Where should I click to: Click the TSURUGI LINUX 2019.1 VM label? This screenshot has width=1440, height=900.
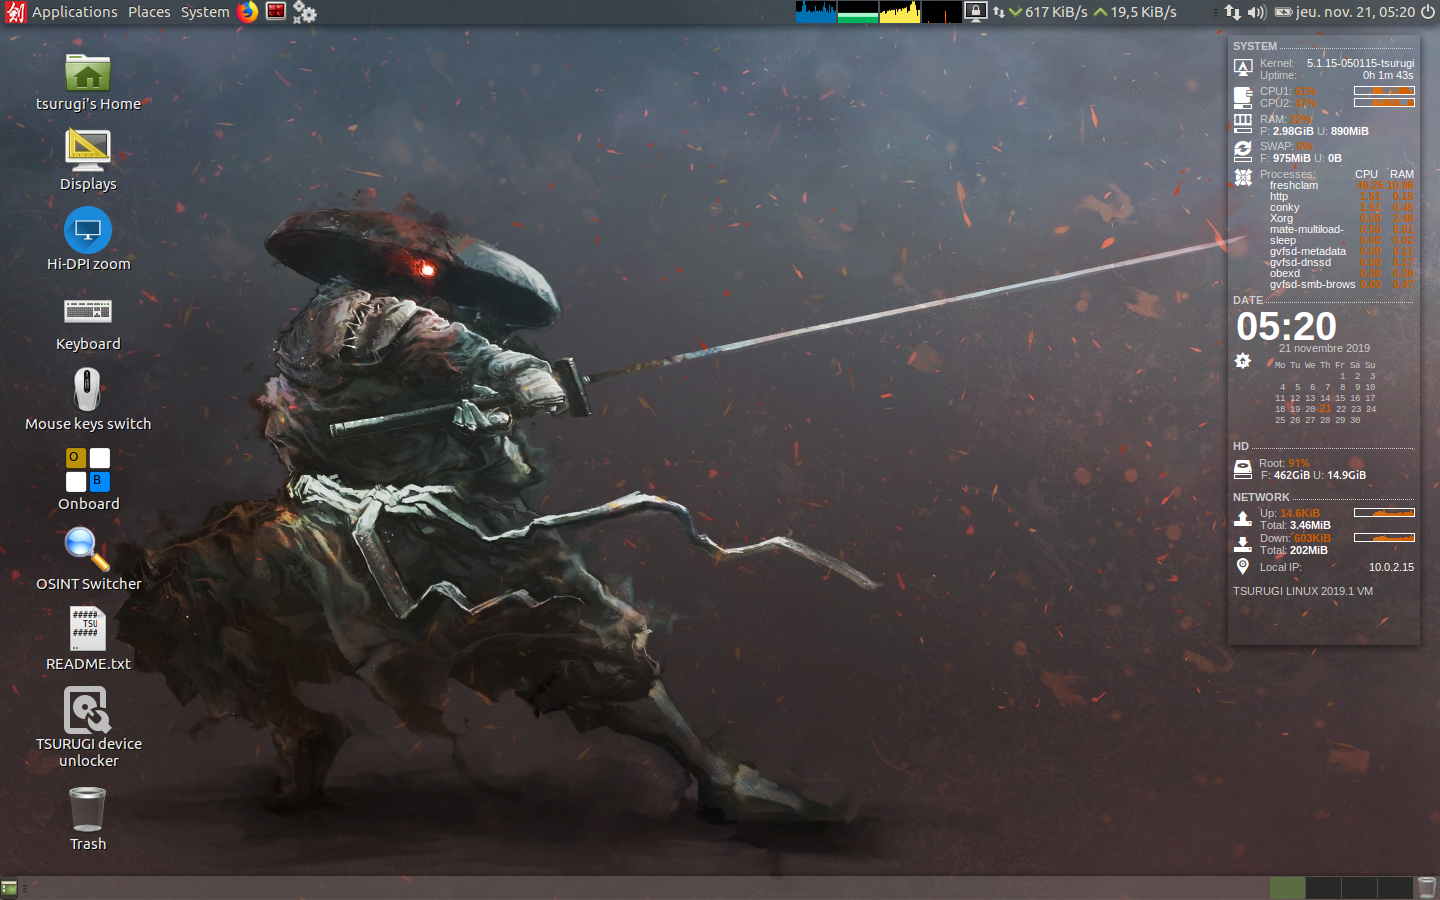(1303, 591)
